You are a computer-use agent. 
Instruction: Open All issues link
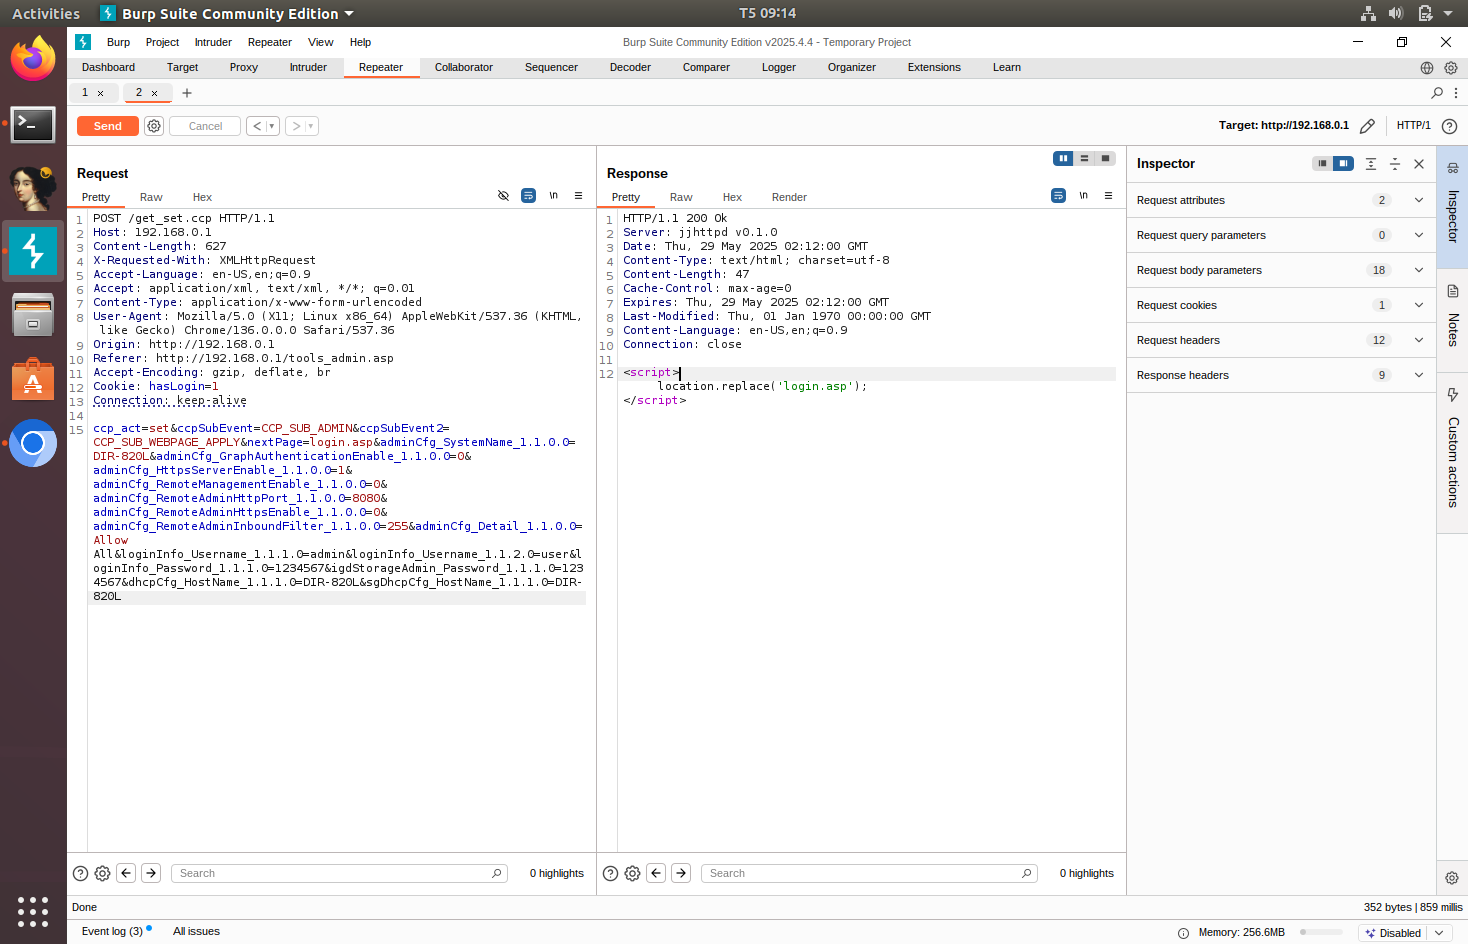point(196,931)
